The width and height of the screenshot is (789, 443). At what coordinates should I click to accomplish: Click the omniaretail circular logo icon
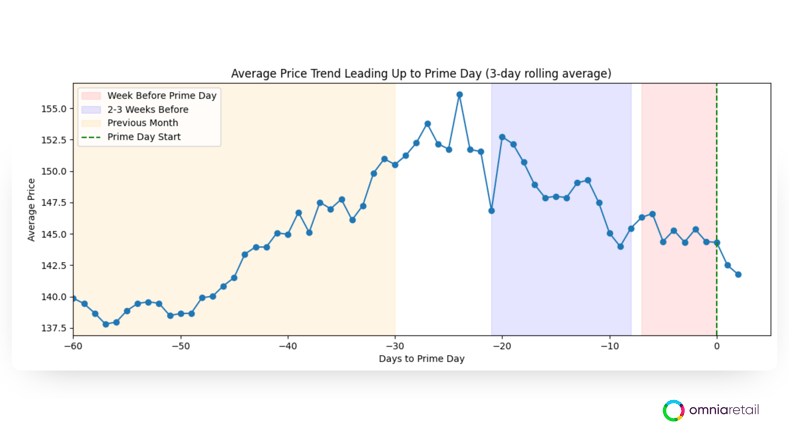[x=674, y=410]
